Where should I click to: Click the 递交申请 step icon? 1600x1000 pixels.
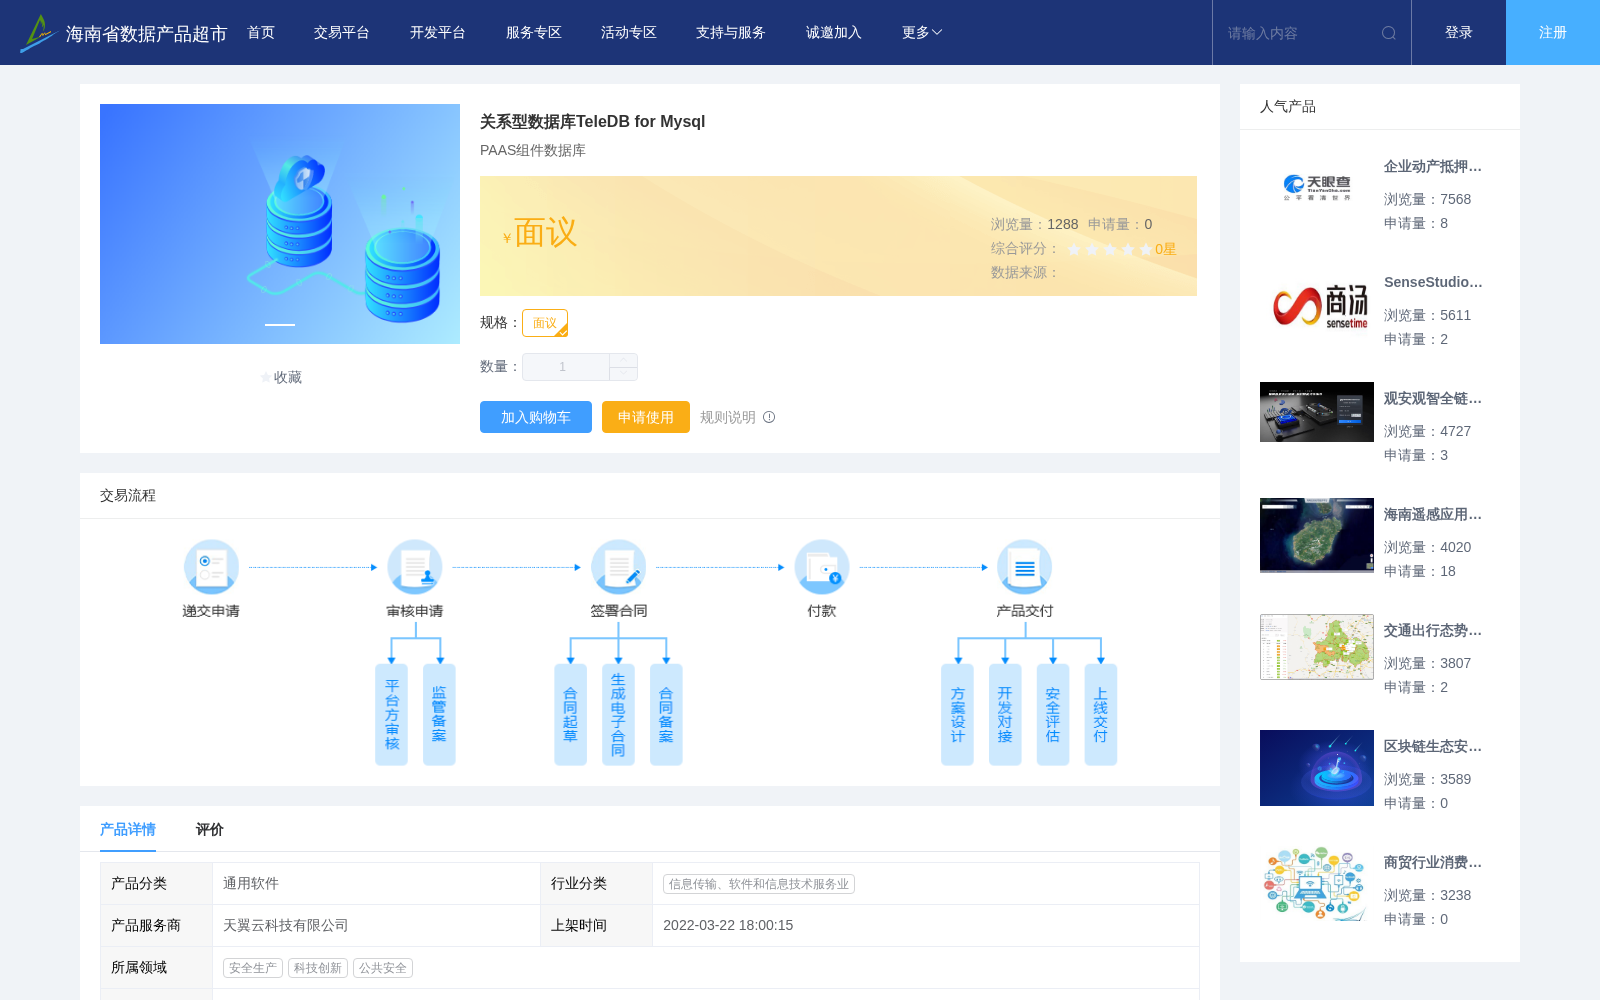coord(211,567)
